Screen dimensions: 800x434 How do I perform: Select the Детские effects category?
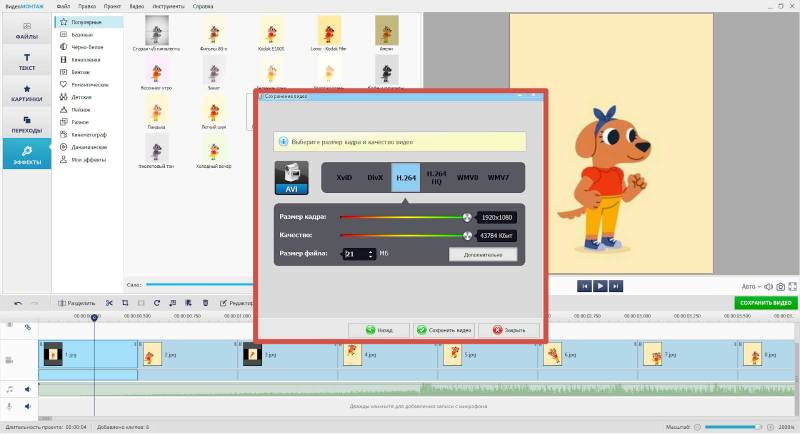tap(89, 97)
